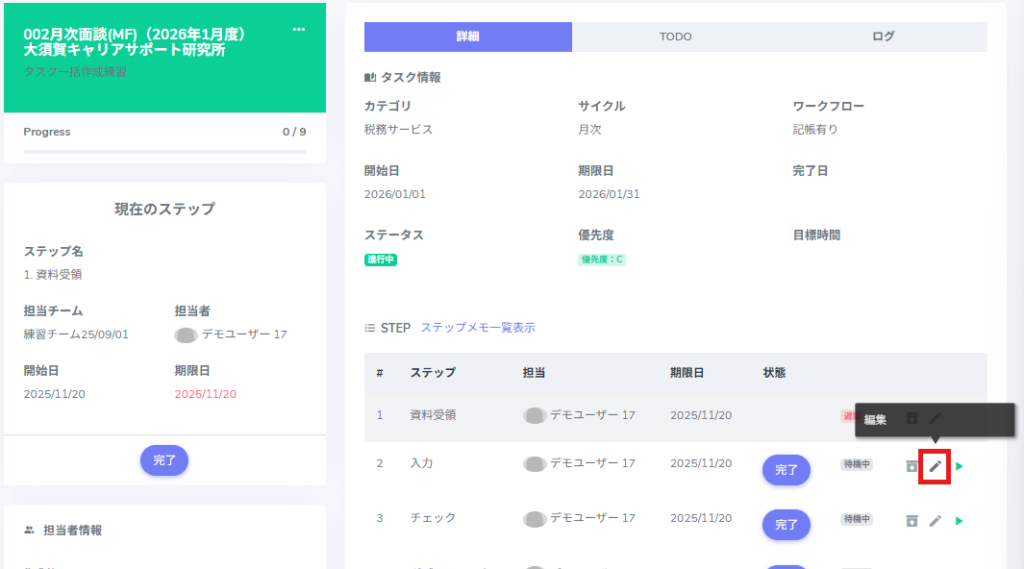
Task: Click the Progress bar under the task card
Action: pyautogui.click(x=164, y=152)
